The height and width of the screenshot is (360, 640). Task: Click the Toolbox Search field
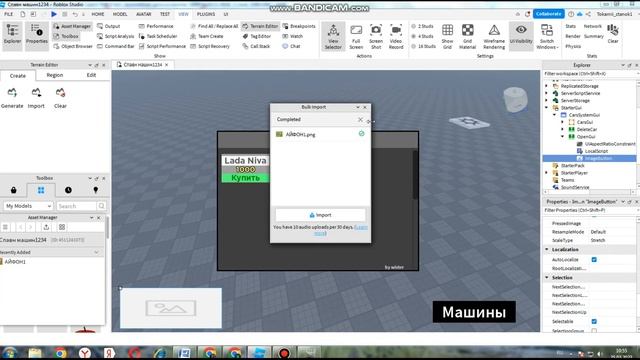(x=77, y=206)
